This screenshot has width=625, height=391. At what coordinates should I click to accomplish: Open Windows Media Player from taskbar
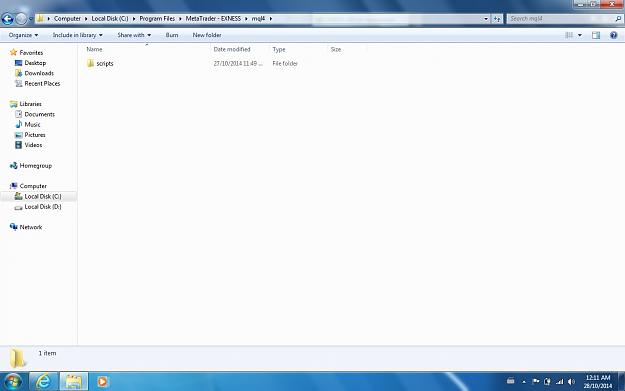(x=102, y=381)
